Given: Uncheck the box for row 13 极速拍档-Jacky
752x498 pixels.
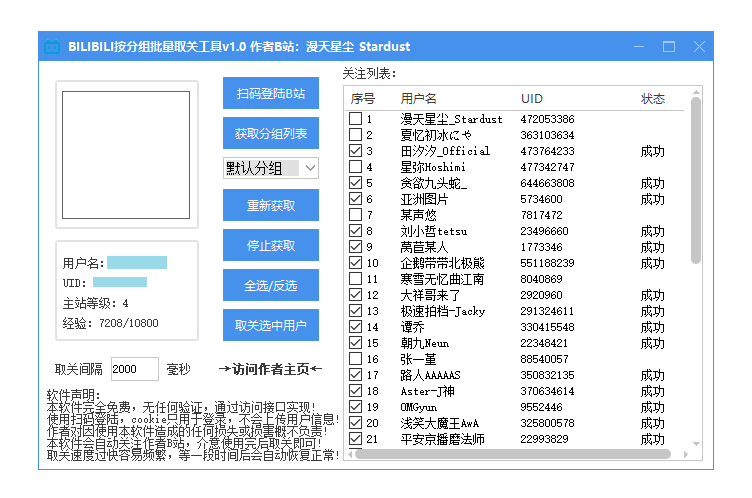Looking at the screenshot, I should click(355, 311).
